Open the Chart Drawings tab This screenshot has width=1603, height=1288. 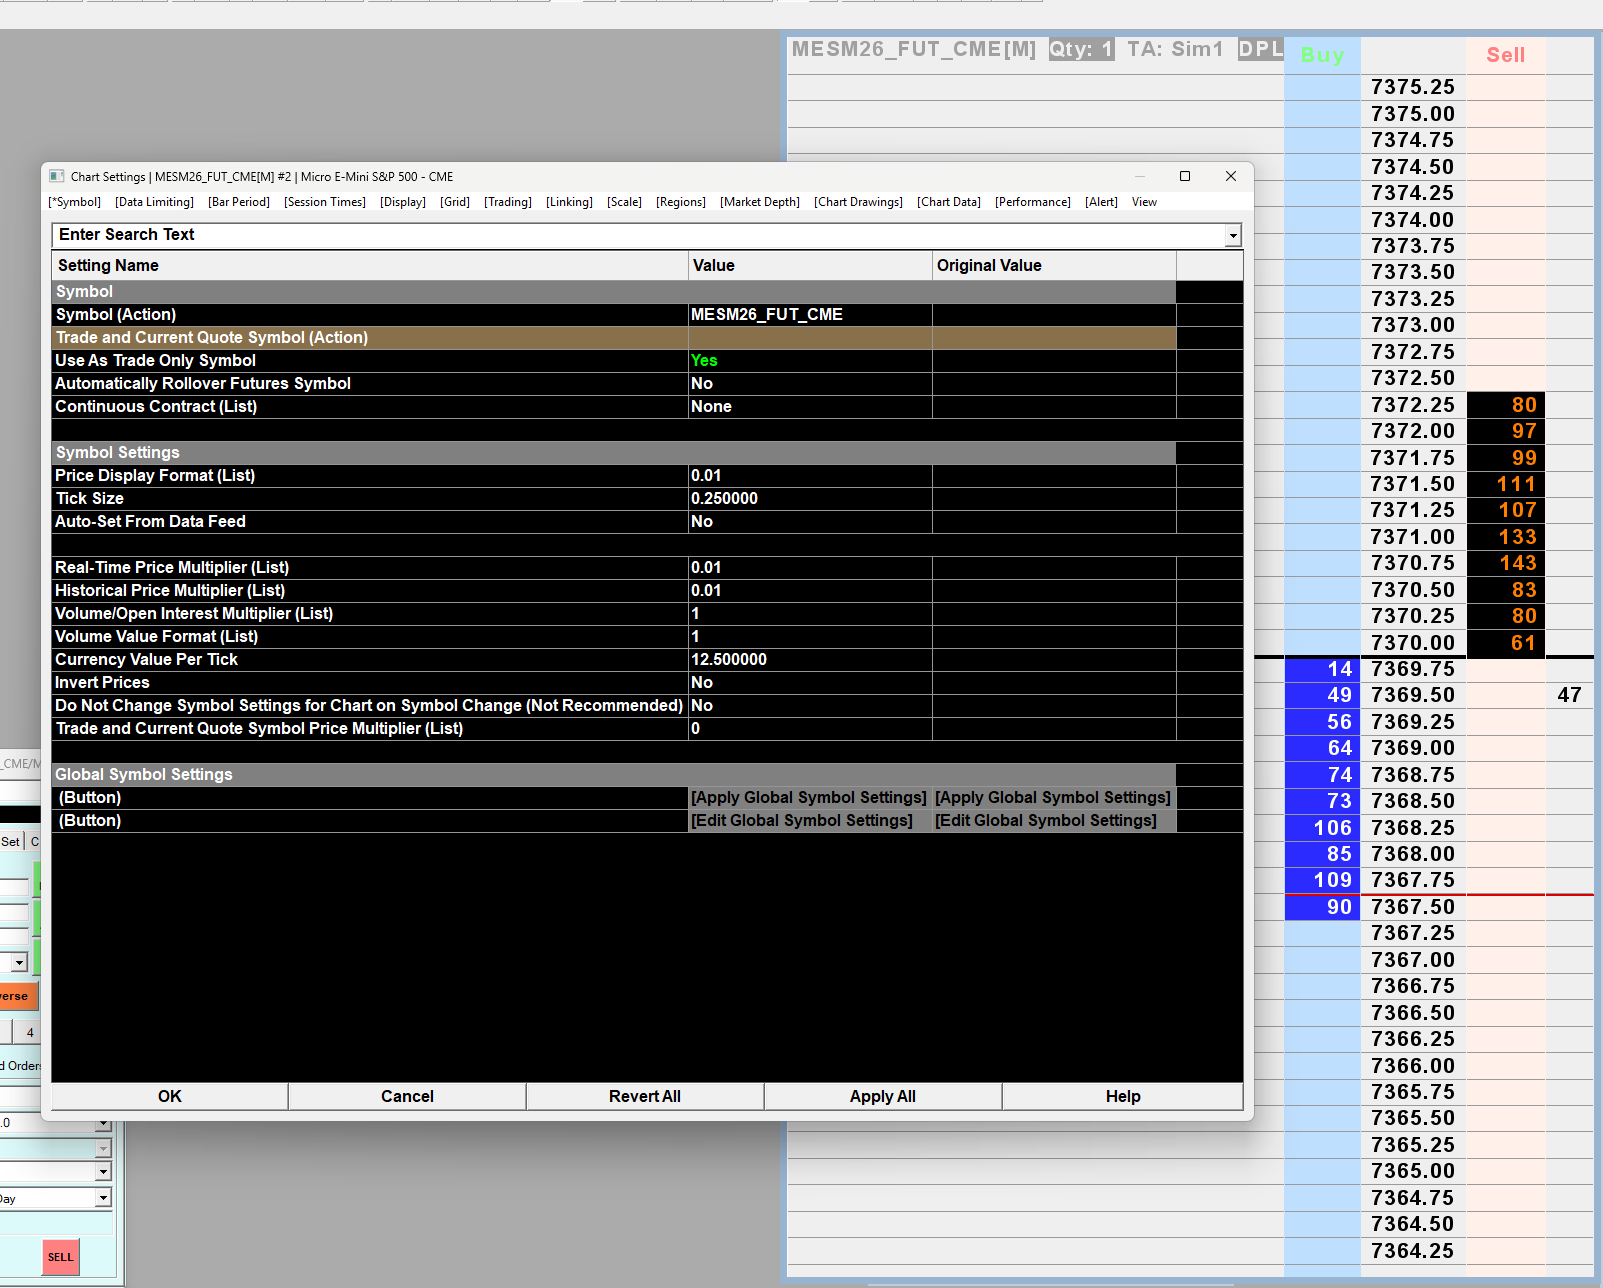coord(858,202)
